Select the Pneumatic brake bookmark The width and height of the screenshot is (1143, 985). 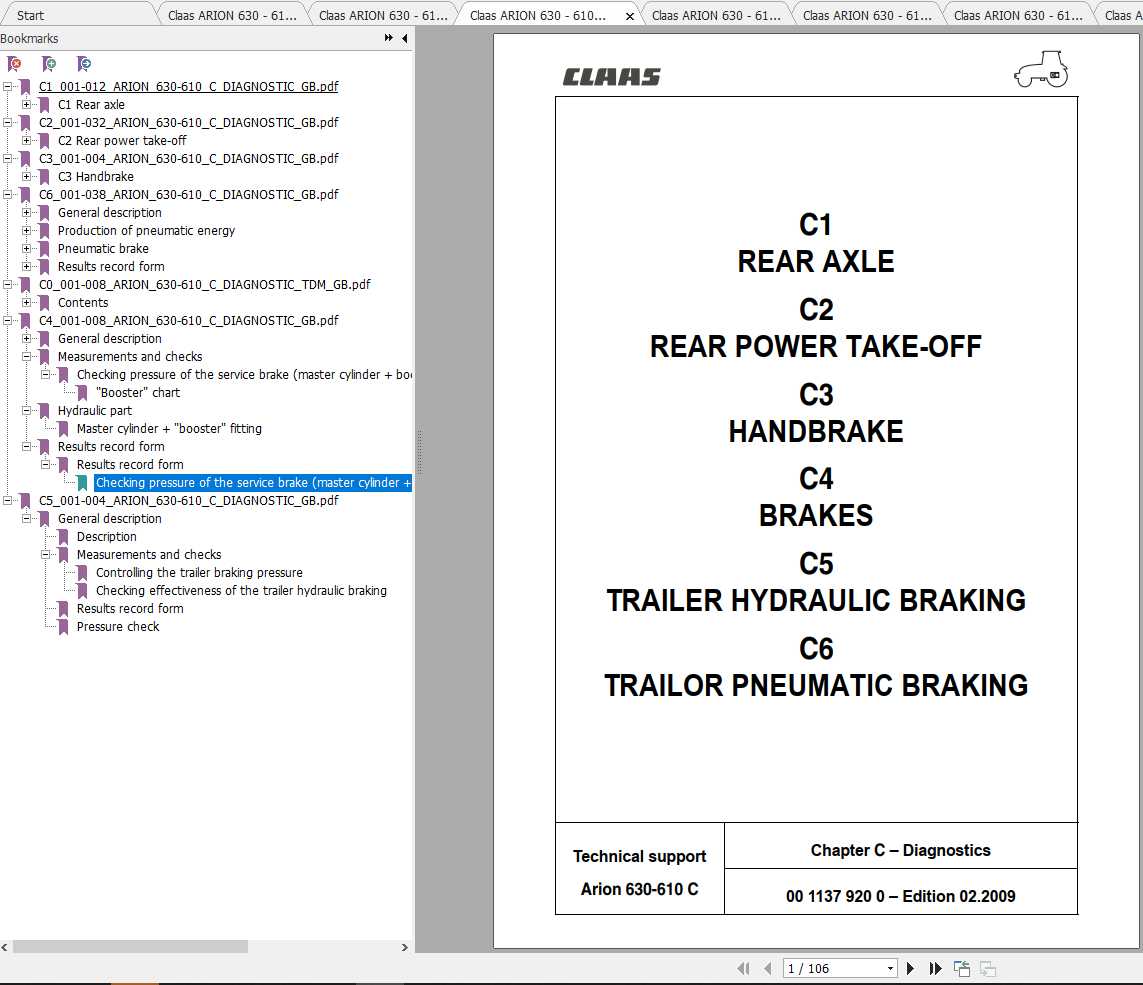[x=103, y=249]
